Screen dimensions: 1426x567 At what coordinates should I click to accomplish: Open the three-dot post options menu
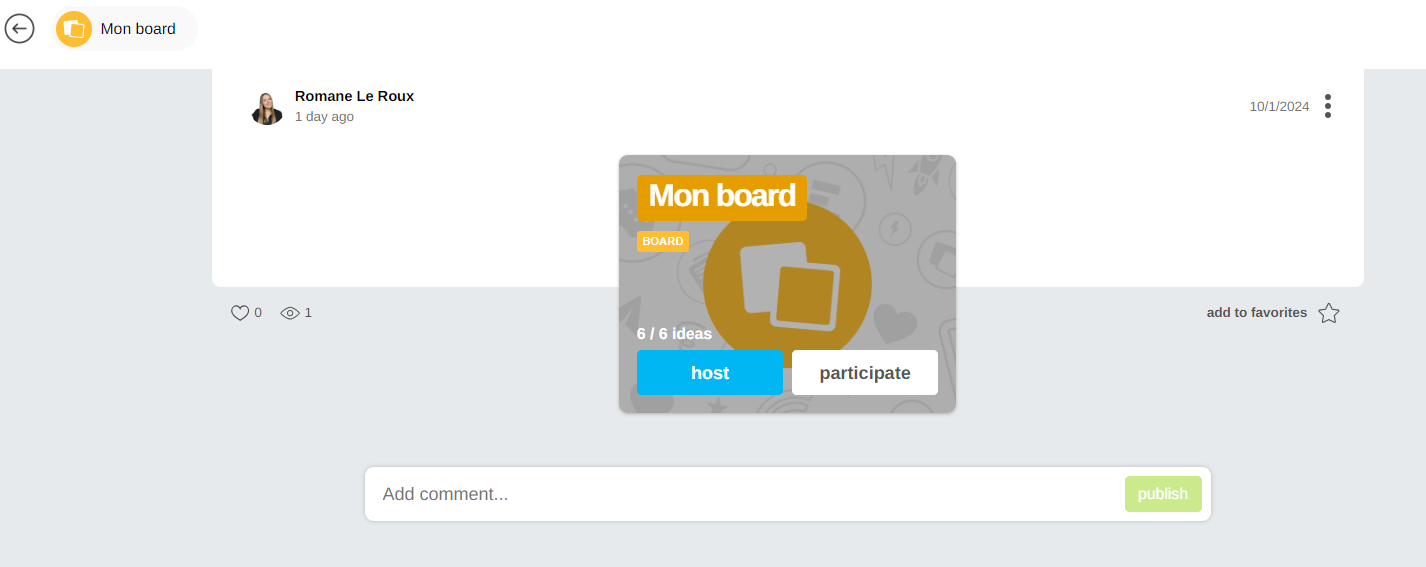1327,106
